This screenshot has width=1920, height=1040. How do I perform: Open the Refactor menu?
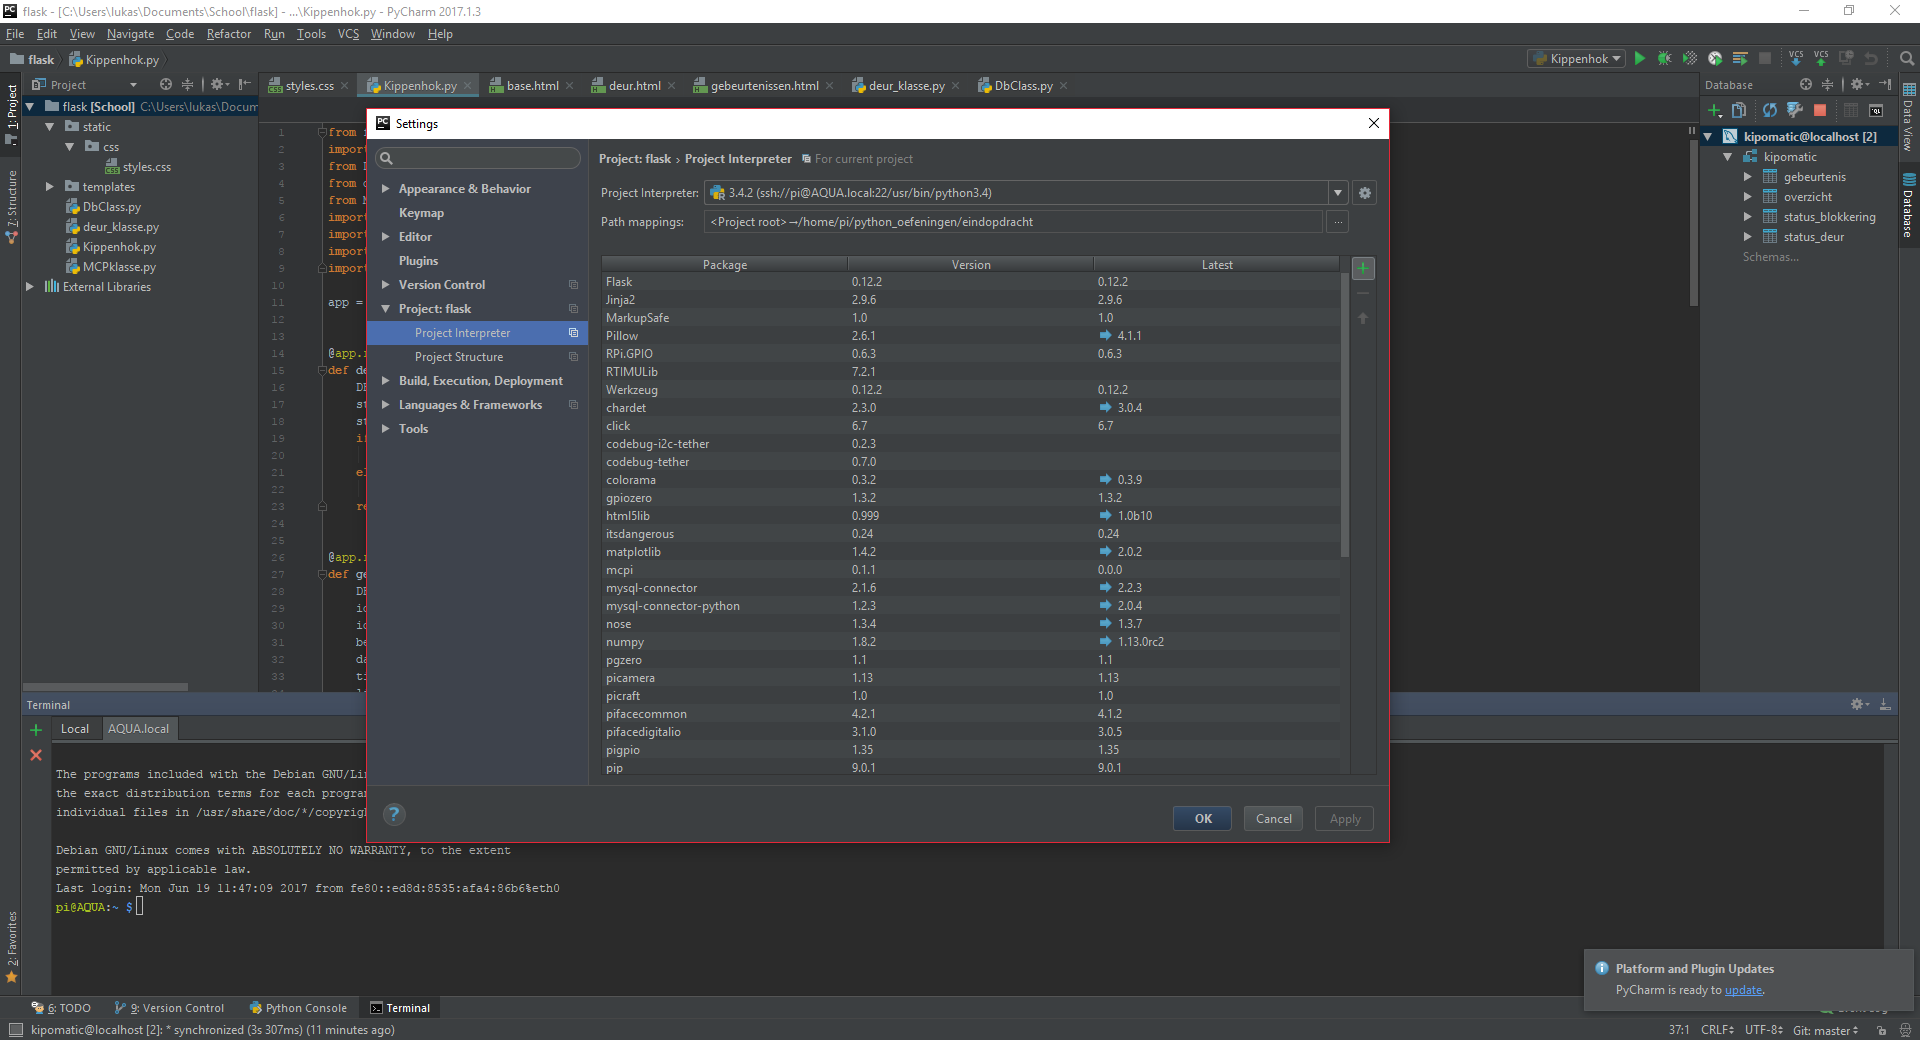point(229,34)
